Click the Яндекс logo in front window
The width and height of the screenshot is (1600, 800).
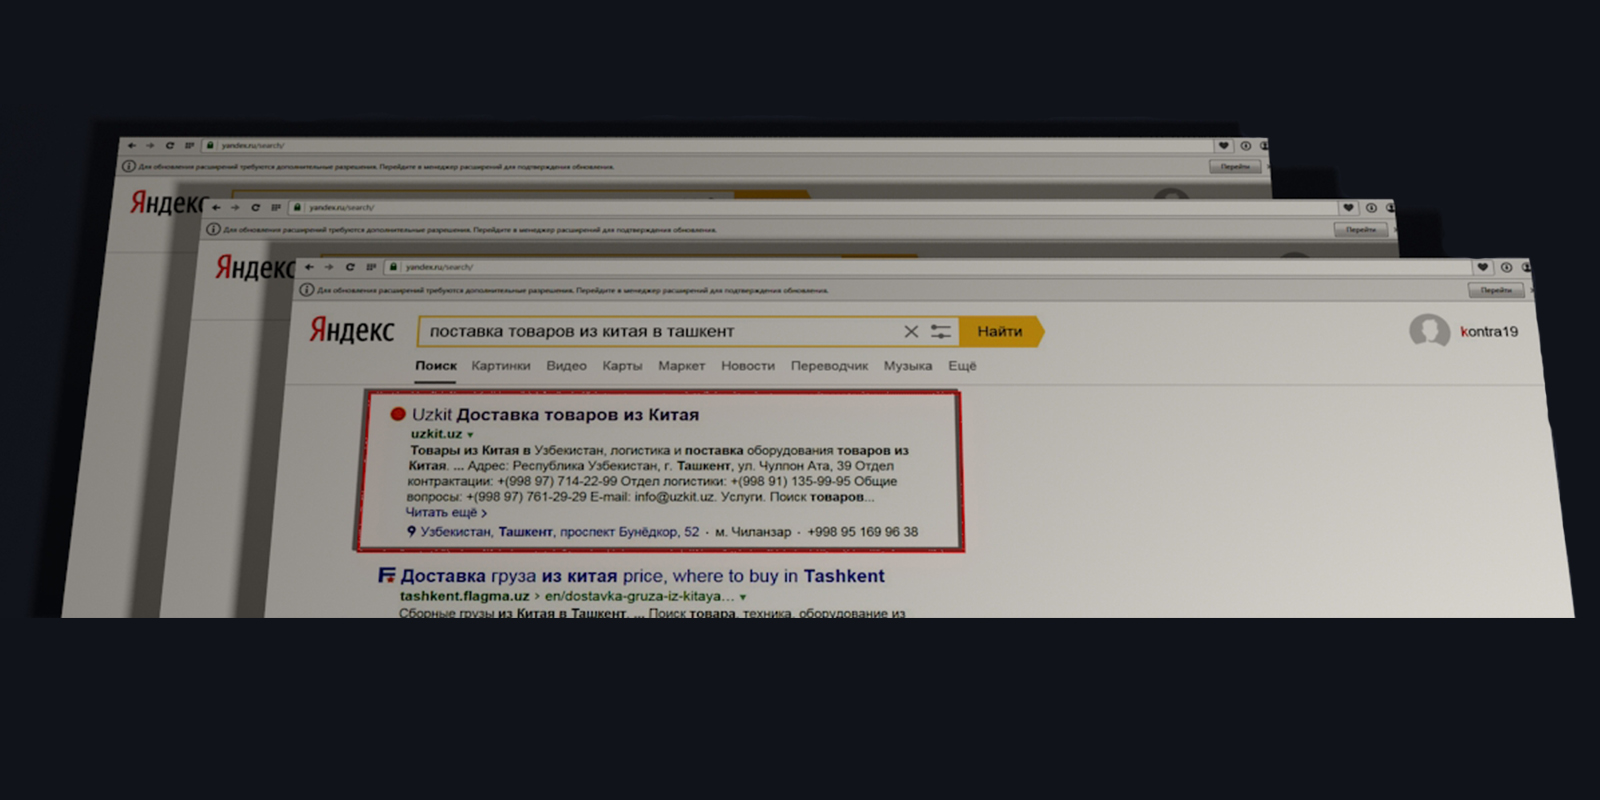coord(351,330)
